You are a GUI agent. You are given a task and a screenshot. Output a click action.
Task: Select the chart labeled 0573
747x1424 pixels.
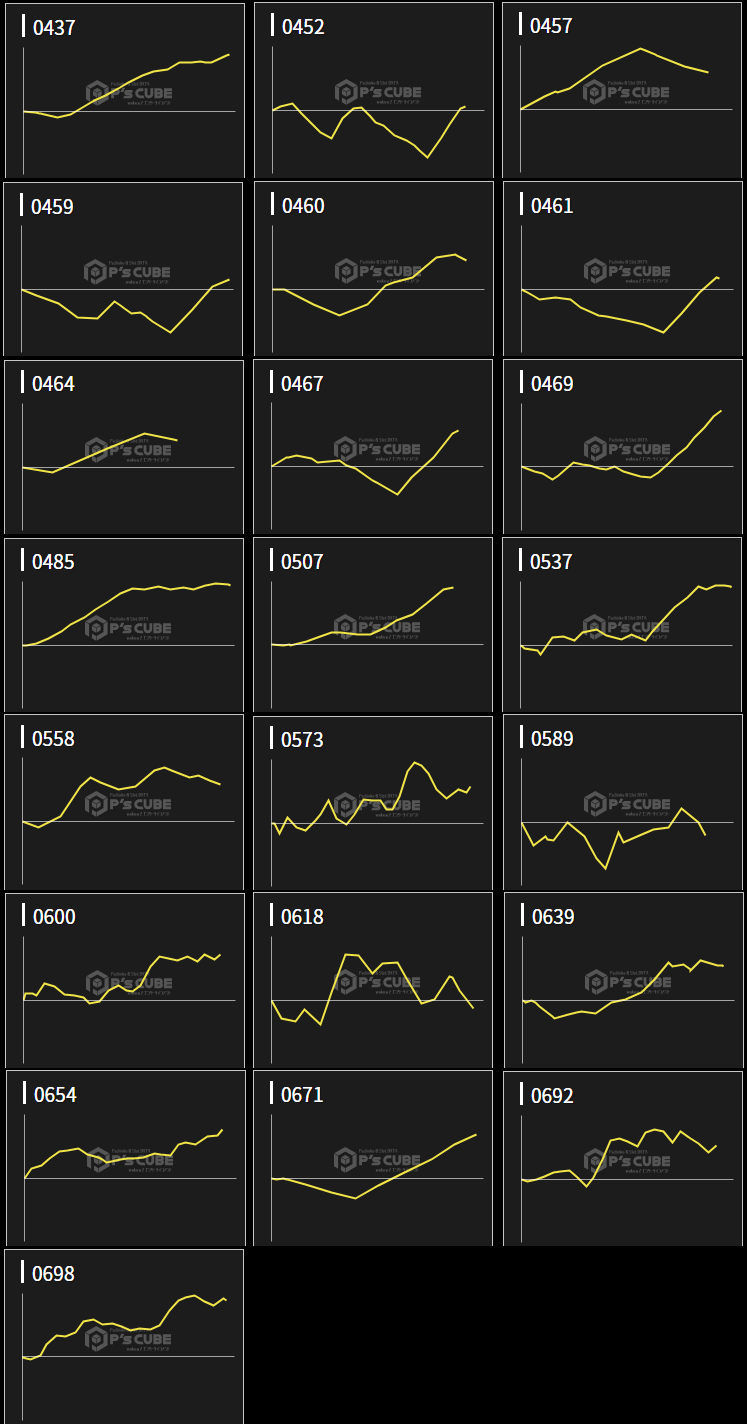point(373,802)
